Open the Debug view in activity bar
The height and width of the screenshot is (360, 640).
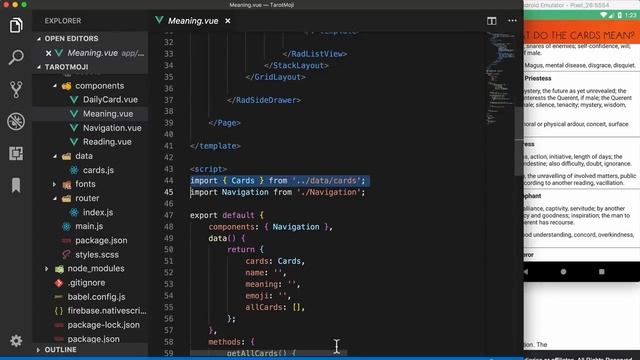click(x=16, y=121)
